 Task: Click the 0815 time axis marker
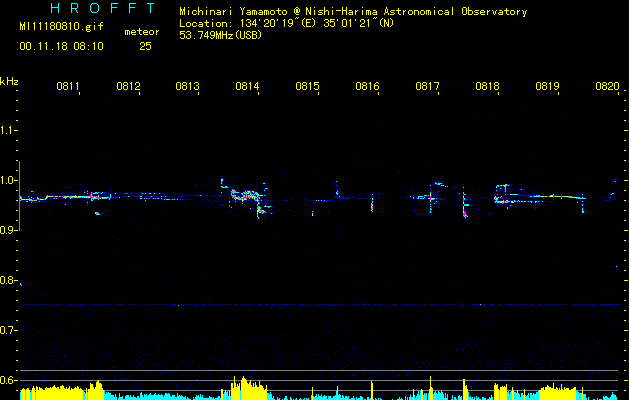click(x=307, y=86)
